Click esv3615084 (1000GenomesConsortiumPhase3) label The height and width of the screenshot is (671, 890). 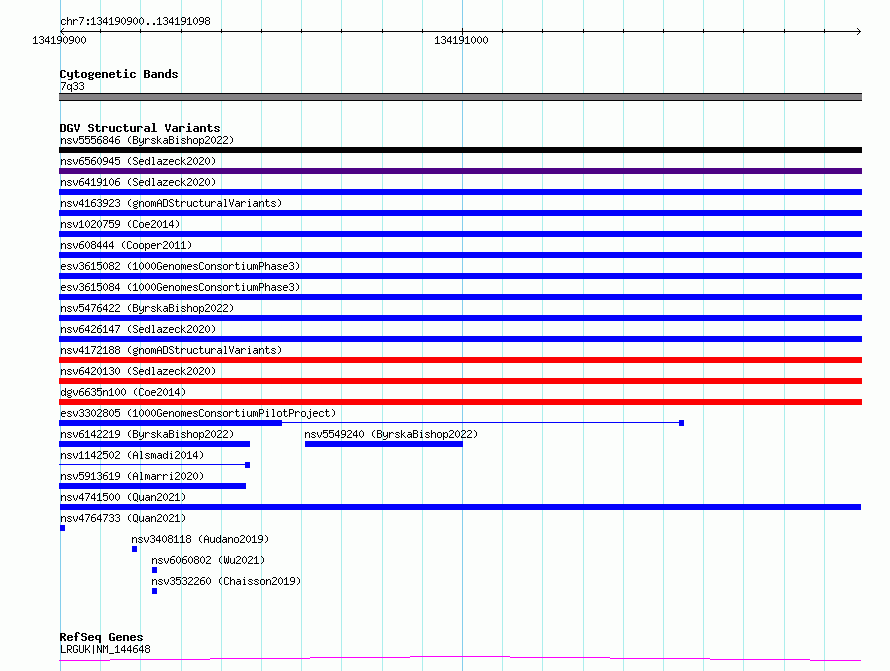(x=180, y=287)
